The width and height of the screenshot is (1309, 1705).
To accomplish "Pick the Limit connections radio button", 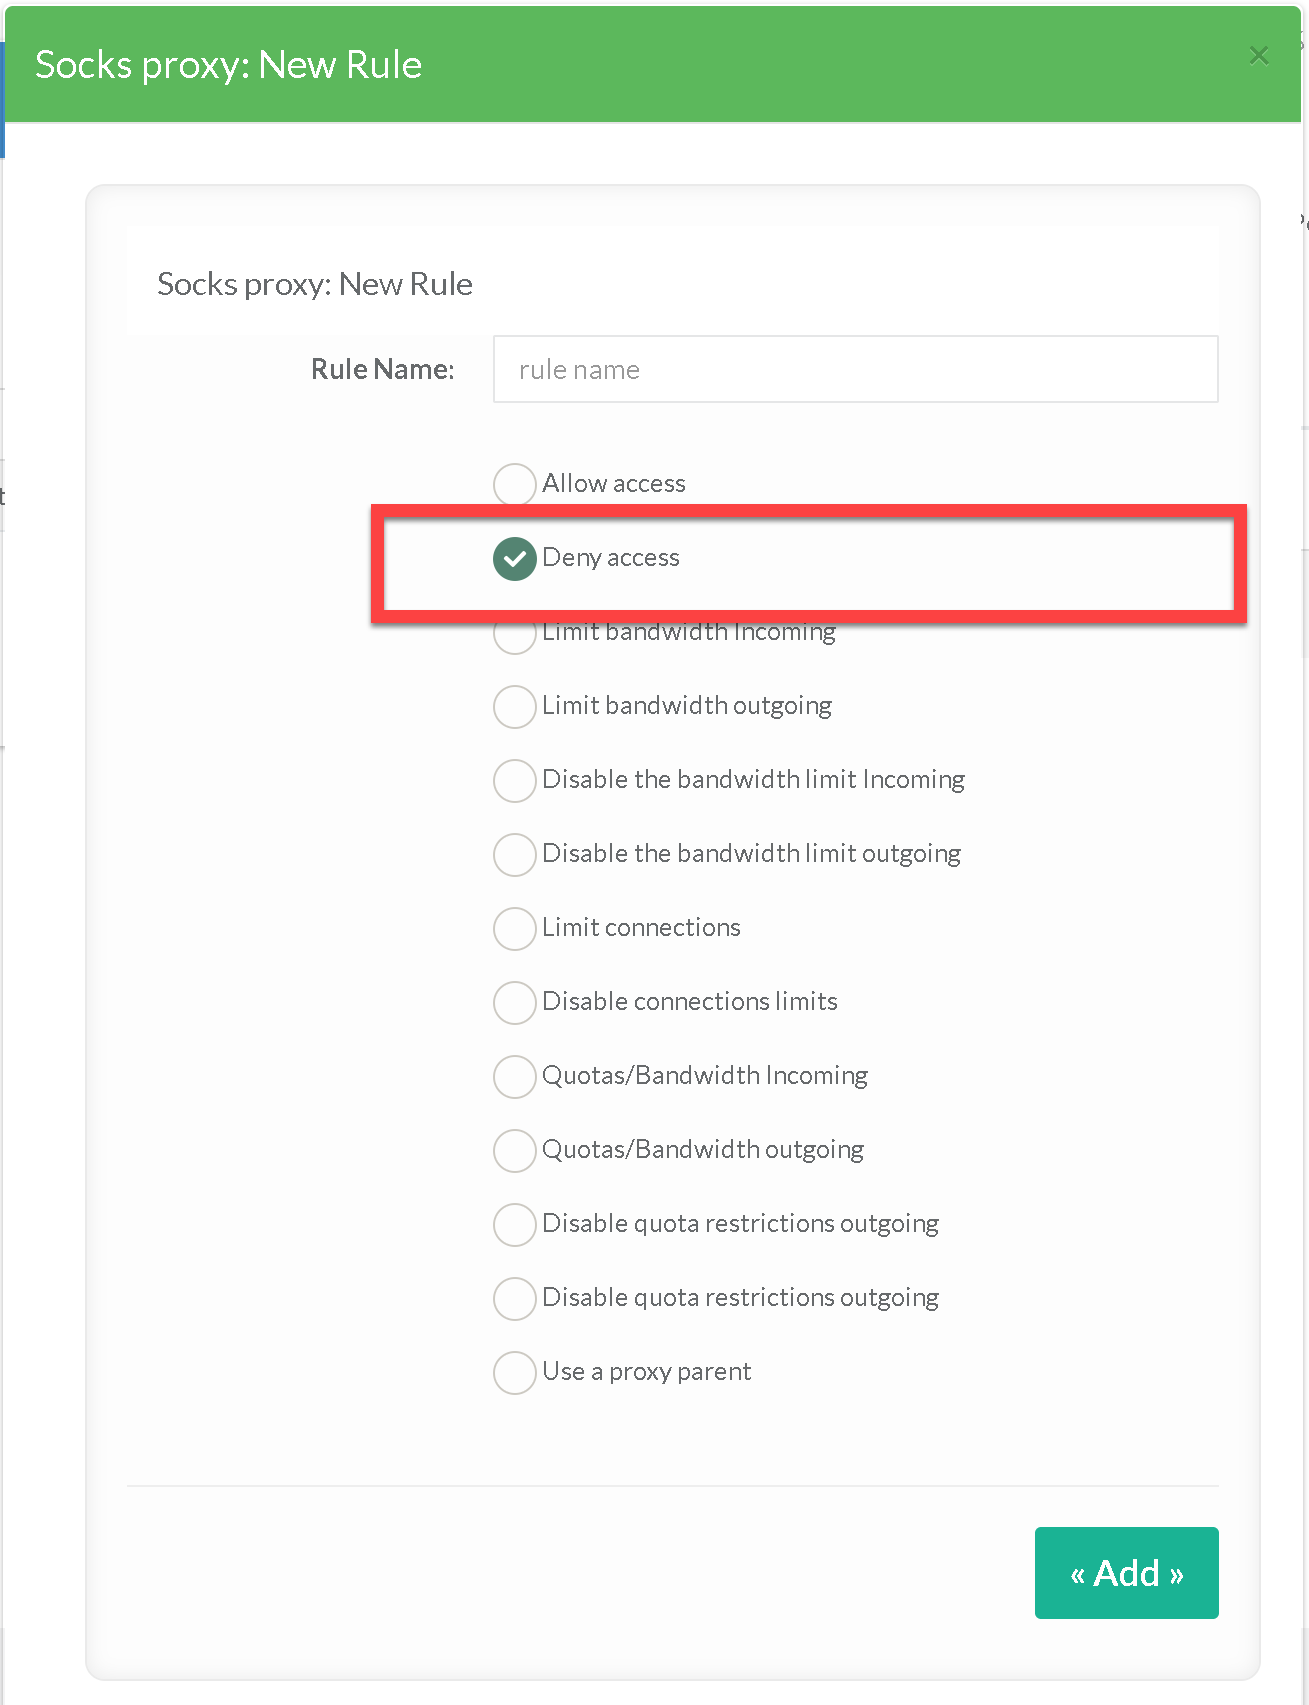I will 514,928.
